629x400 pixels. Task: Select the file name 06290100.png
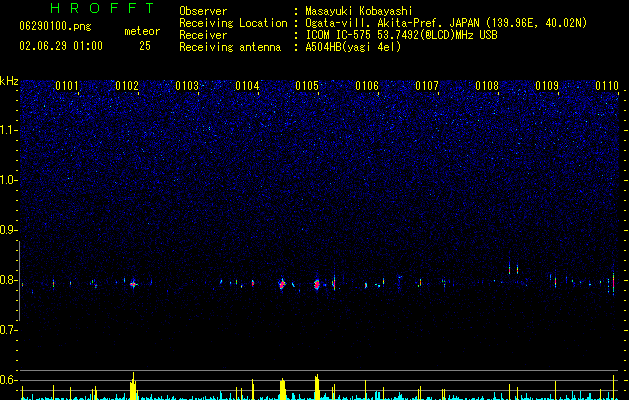[x=55, y=27]
